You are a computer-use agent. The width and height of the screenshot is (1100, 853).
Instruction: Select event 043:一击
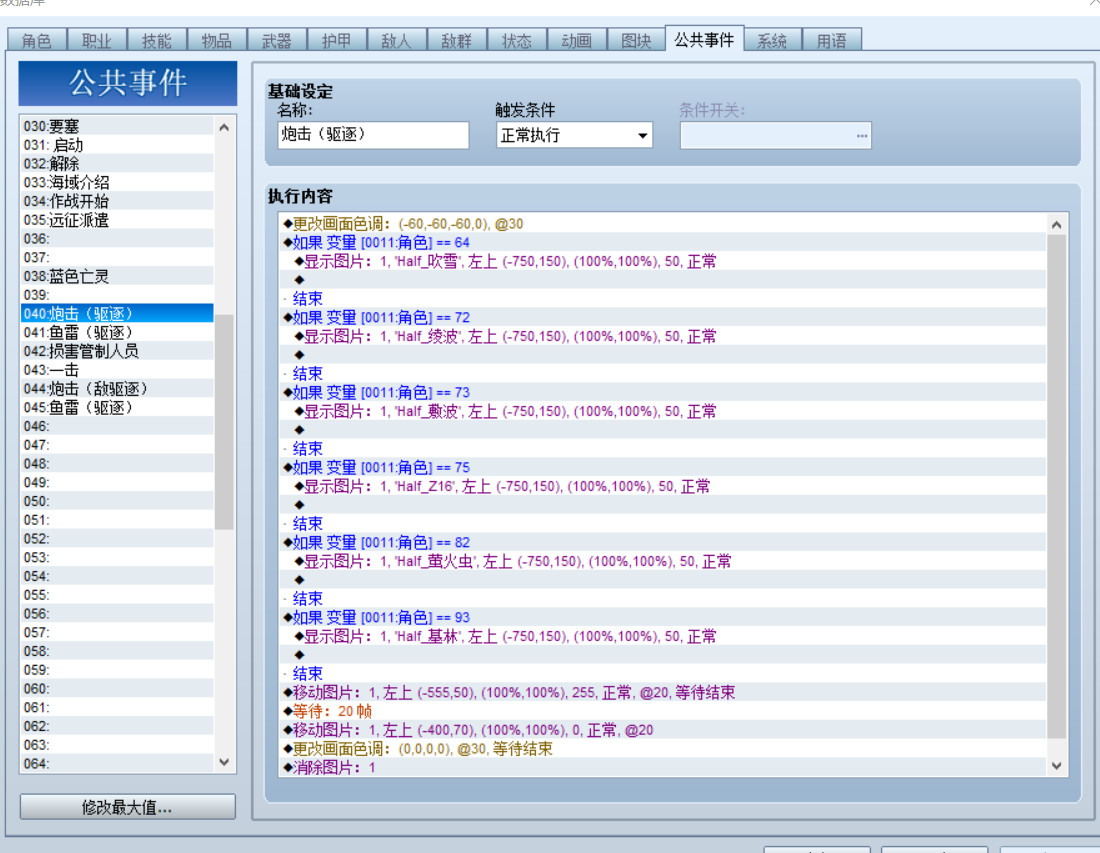(x=117, y=370)
